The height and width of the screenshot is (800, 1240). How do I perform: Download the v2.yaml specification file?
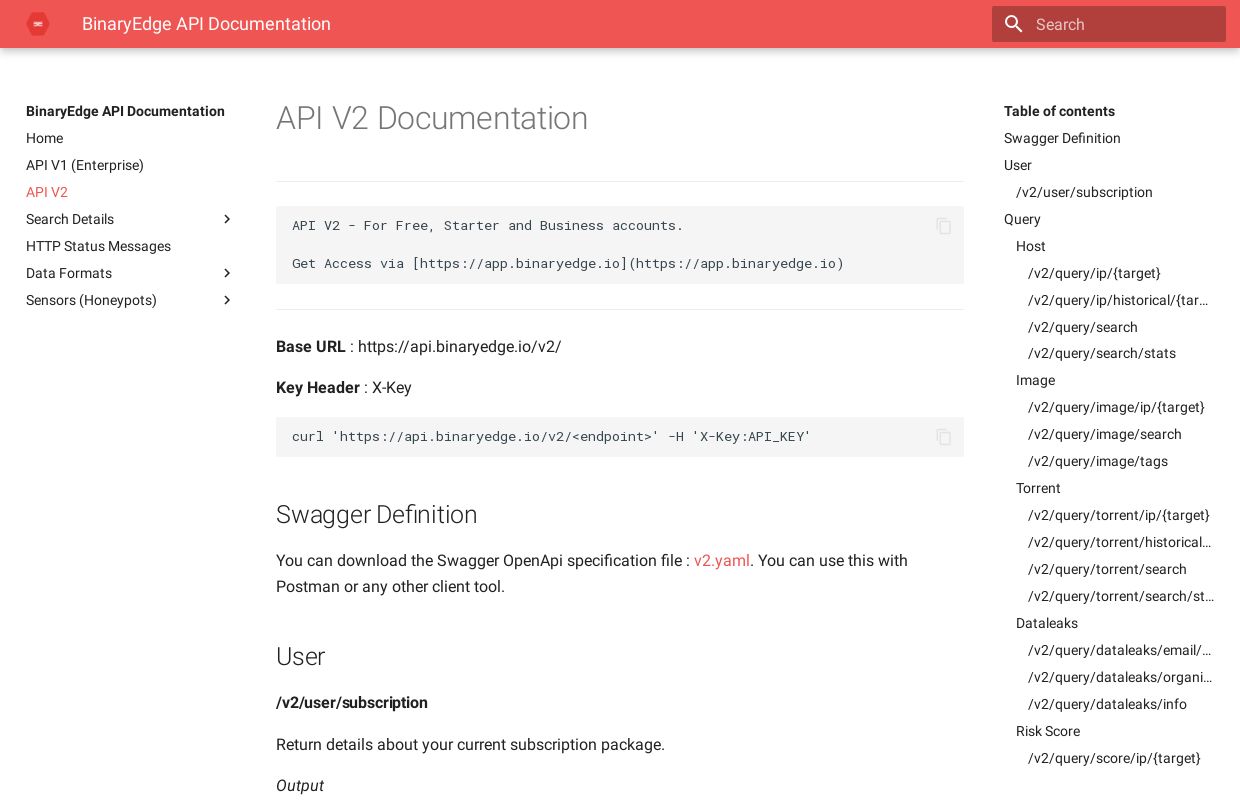(x=722, y=560)
